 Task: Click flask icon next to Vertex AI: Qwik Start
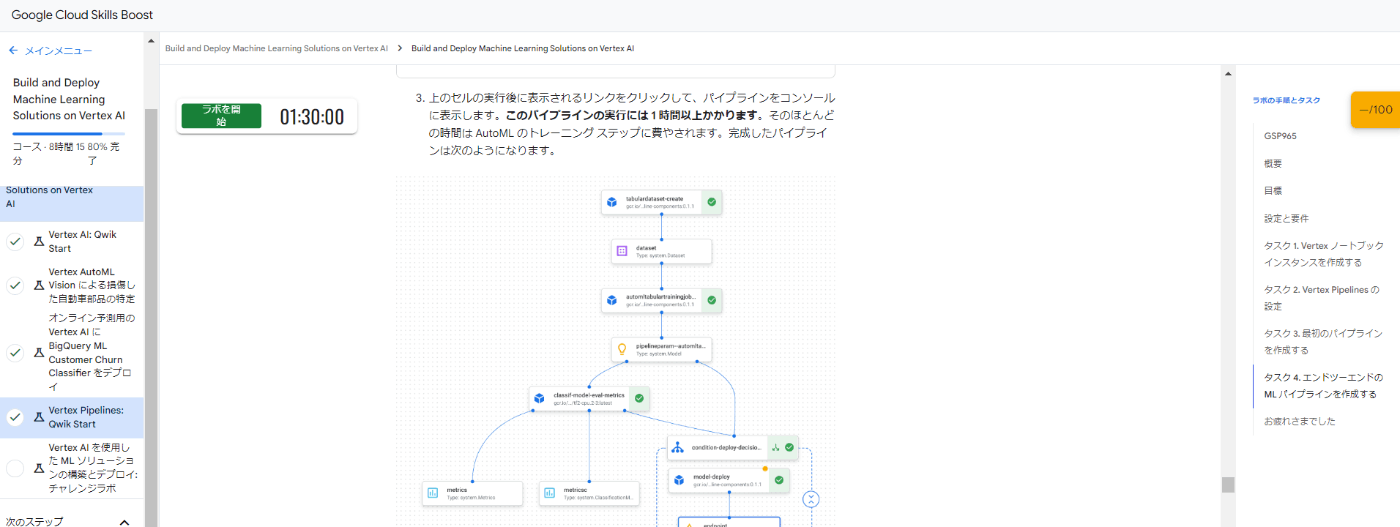tap(39, 241)
